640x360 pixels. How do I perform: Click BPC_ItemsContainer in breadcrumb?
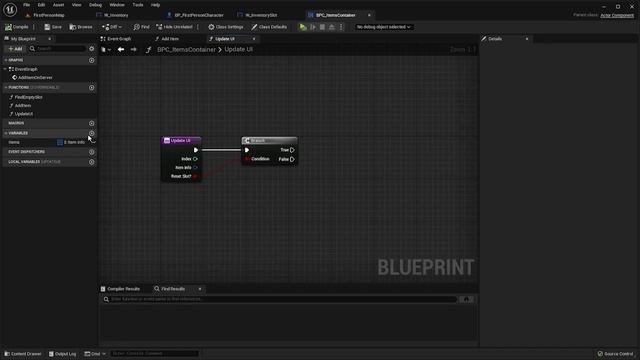coord(186,49)
